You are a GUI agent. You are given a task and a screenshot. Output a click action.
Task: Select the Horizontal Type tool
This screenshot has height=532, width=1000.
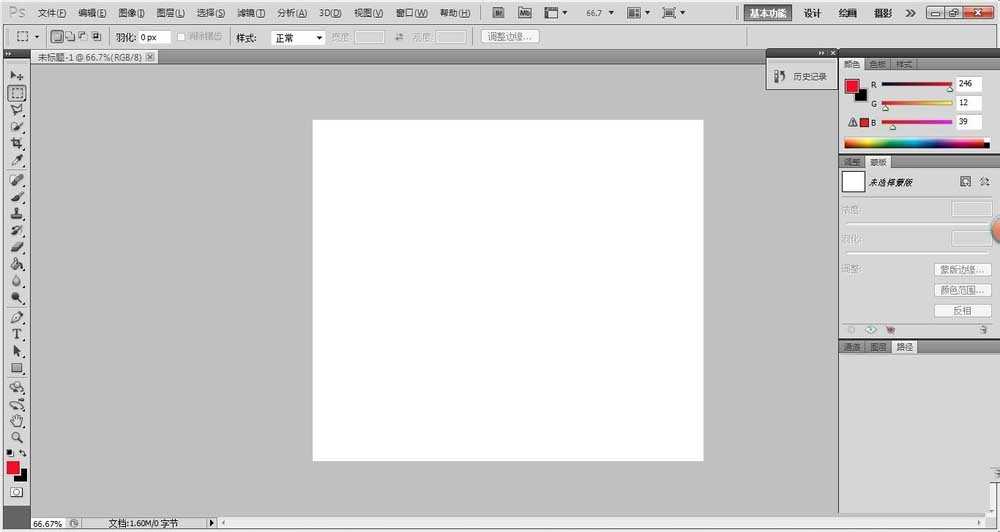17,334
